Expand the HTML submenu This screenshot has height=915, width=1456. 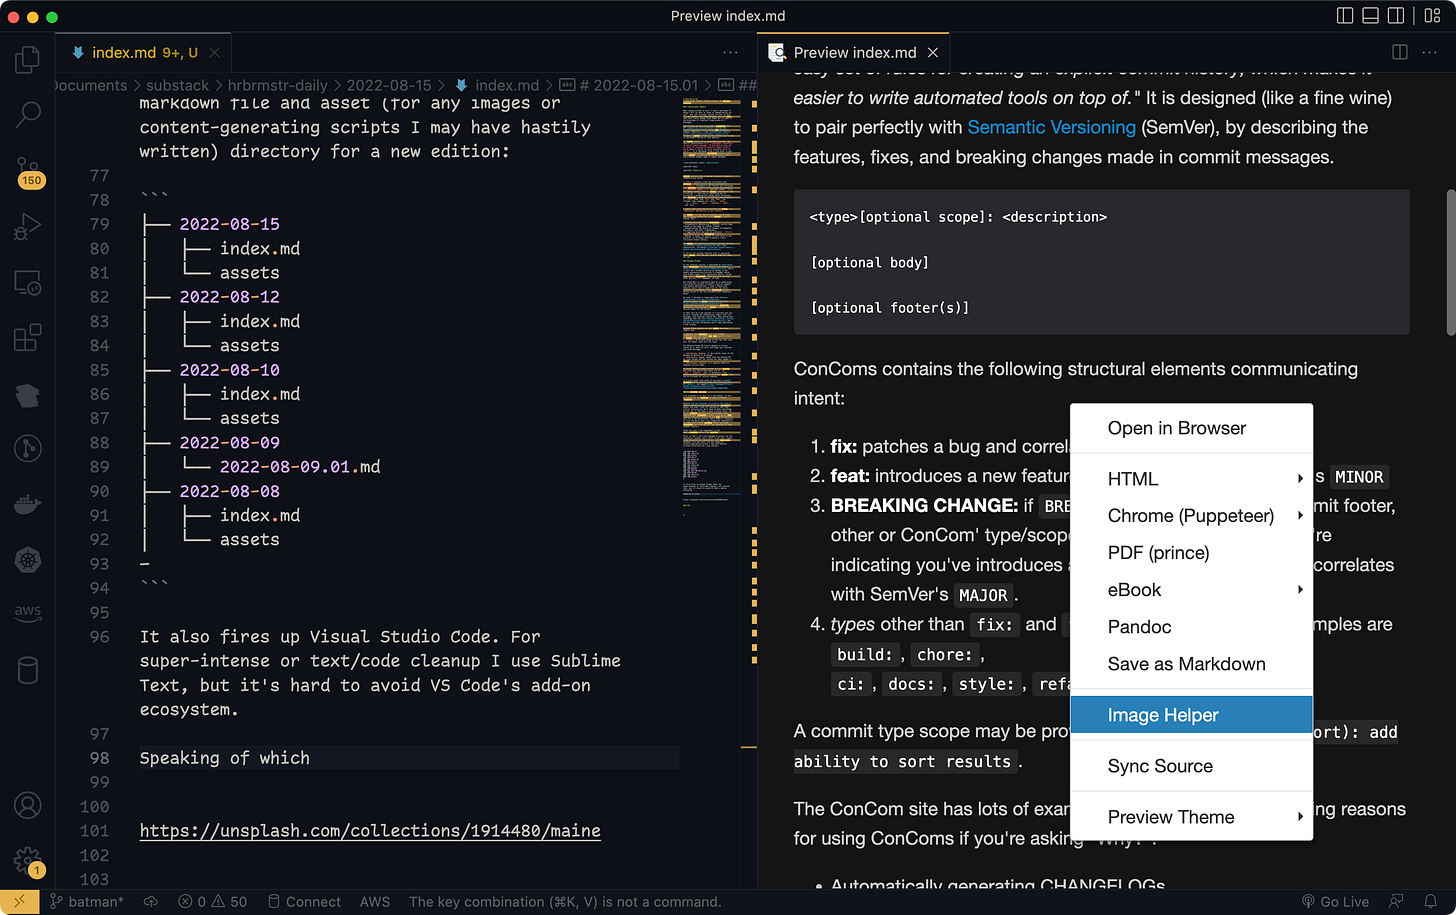(x=1191, y=479)
